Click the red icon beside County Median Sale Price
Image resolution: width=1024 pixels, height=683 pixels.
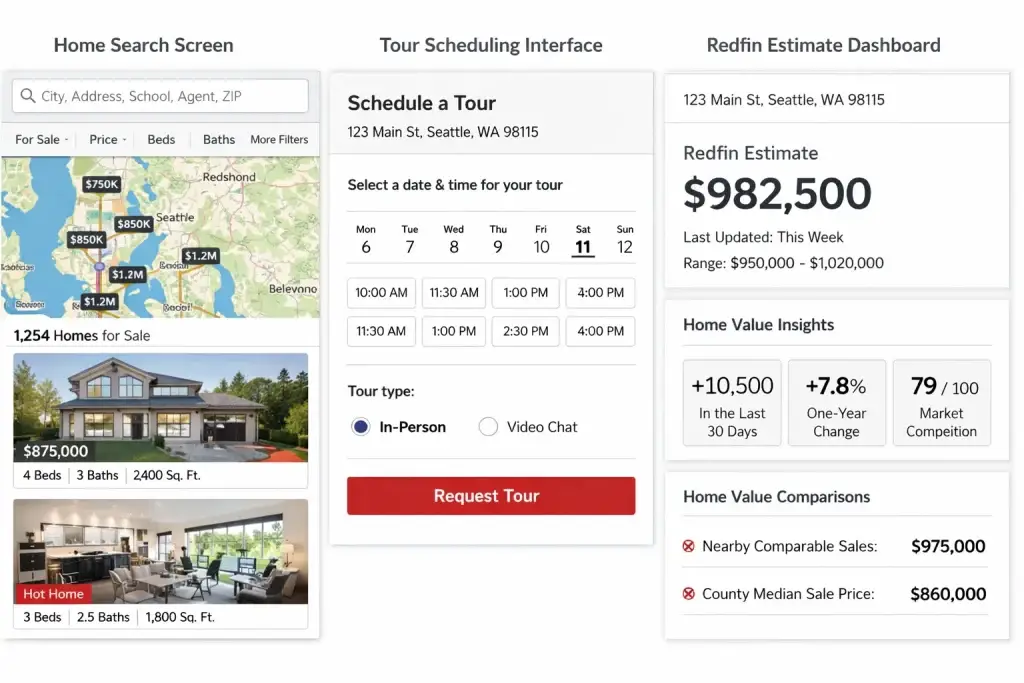point(688,594)
